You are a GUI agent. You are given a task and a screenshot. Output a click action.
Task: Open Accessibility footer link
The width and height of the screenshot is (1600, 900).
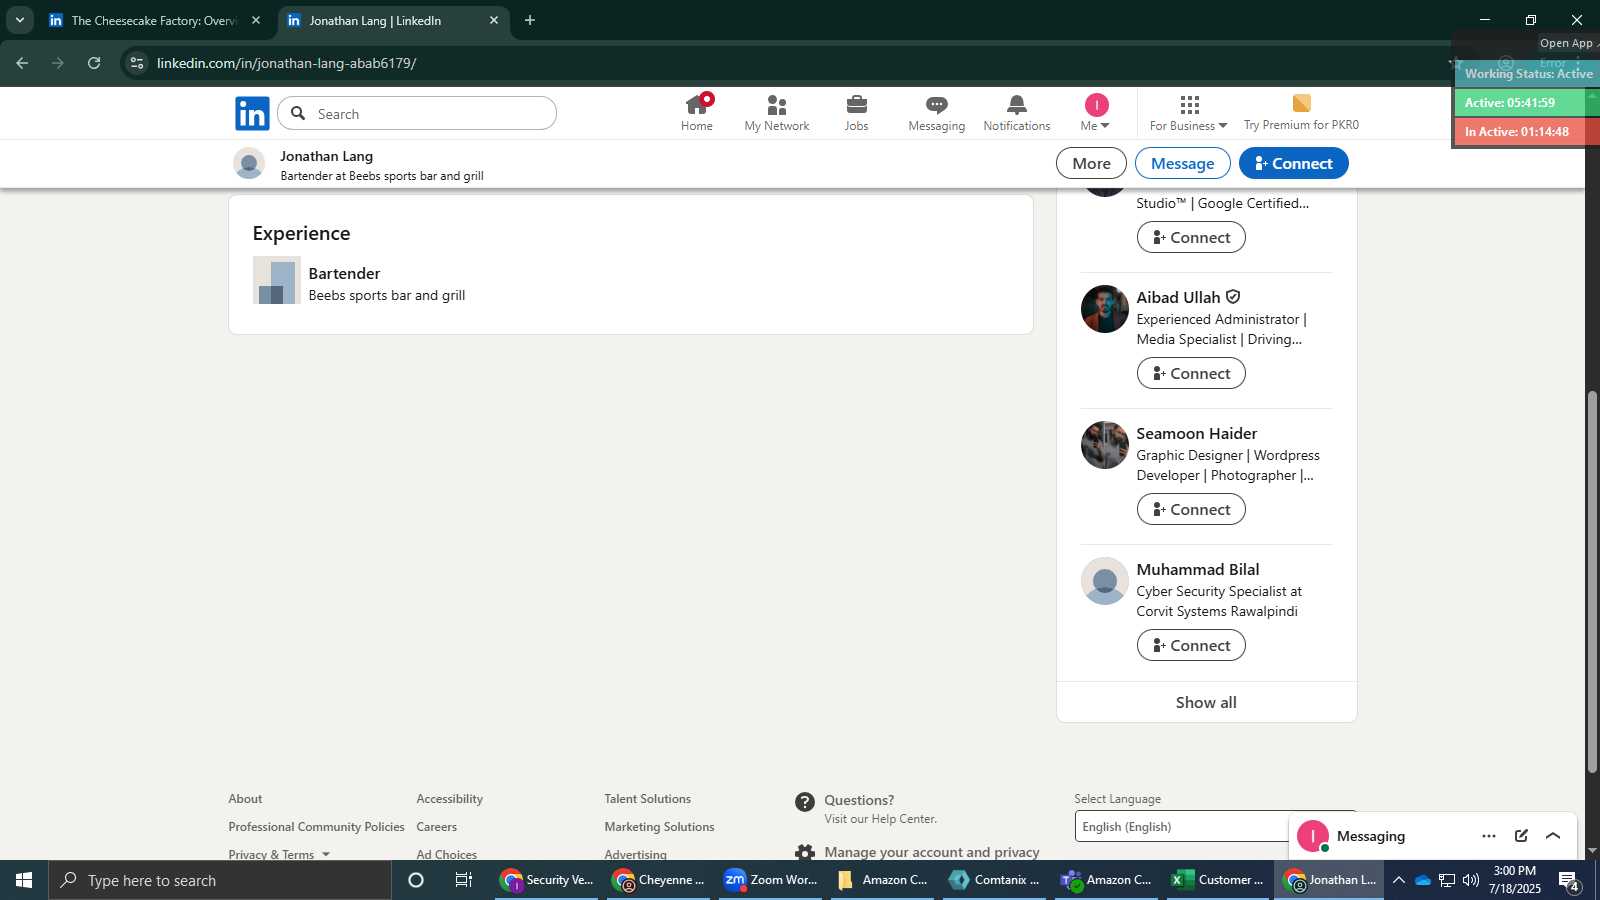[449, 798]
